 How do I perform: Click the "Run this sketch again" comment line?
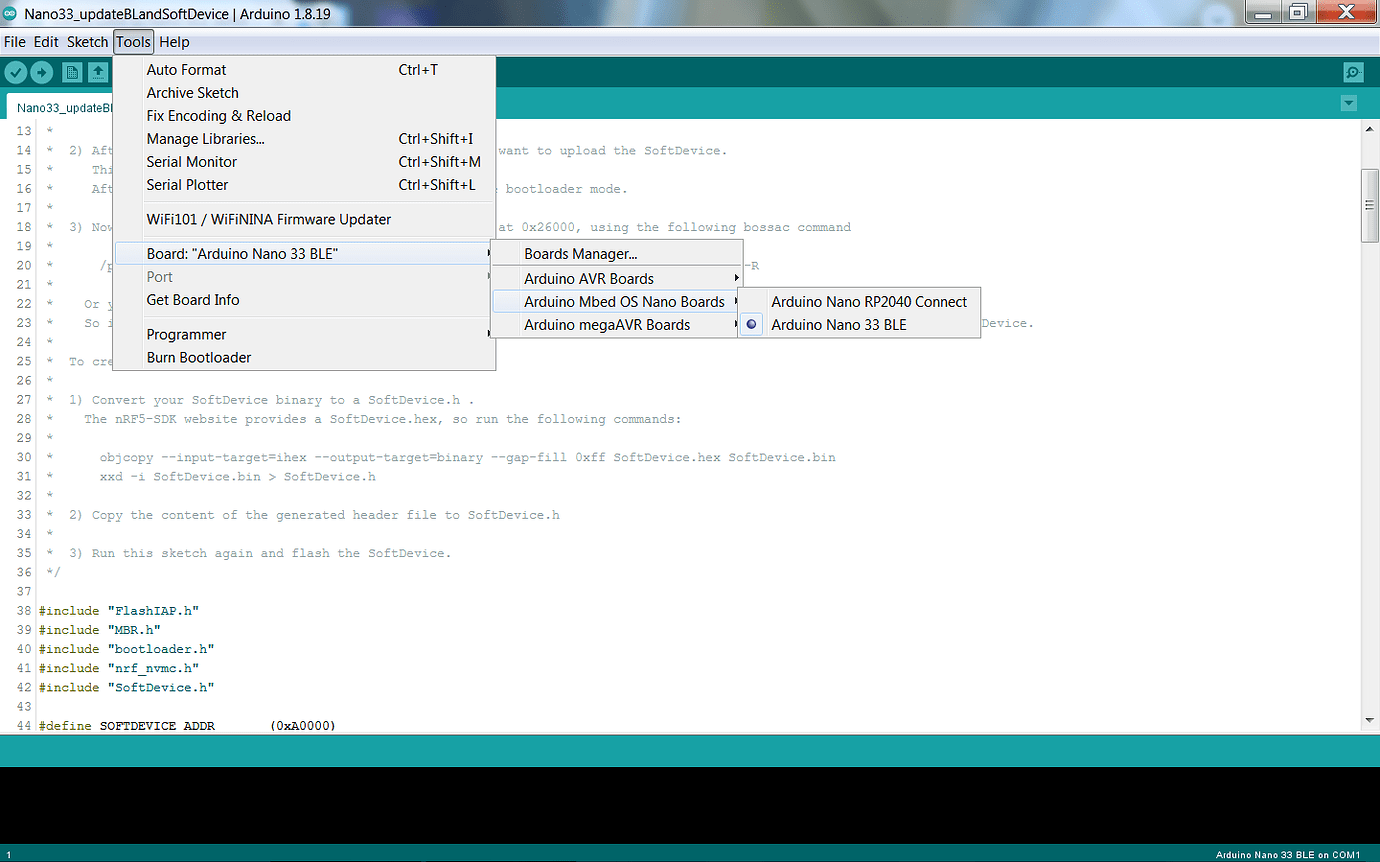tap(260, 554)
